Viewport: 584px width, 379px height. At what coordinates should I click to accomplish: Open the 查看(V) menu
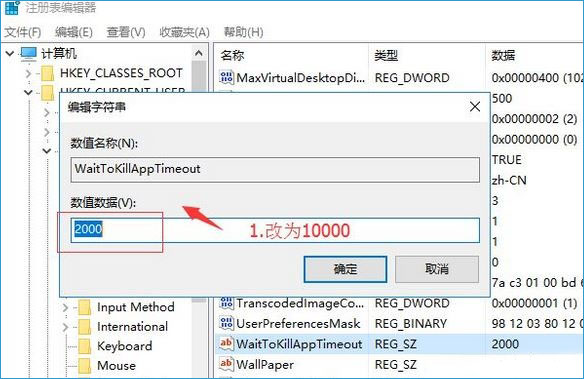tap(126, 32)
